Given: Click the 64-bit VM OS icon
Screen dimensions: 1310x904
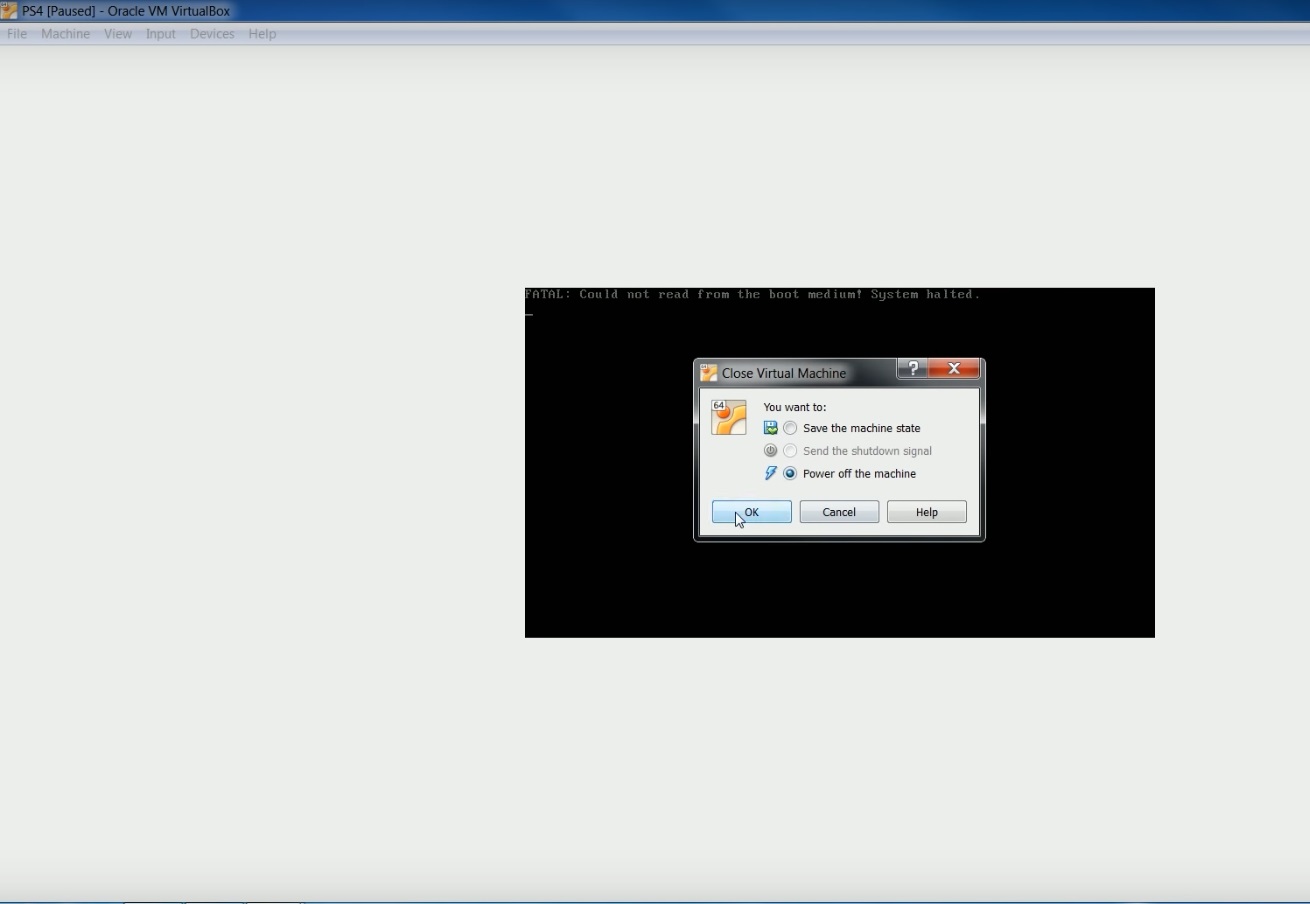Looking at the screenshot, I should [729, 417].
